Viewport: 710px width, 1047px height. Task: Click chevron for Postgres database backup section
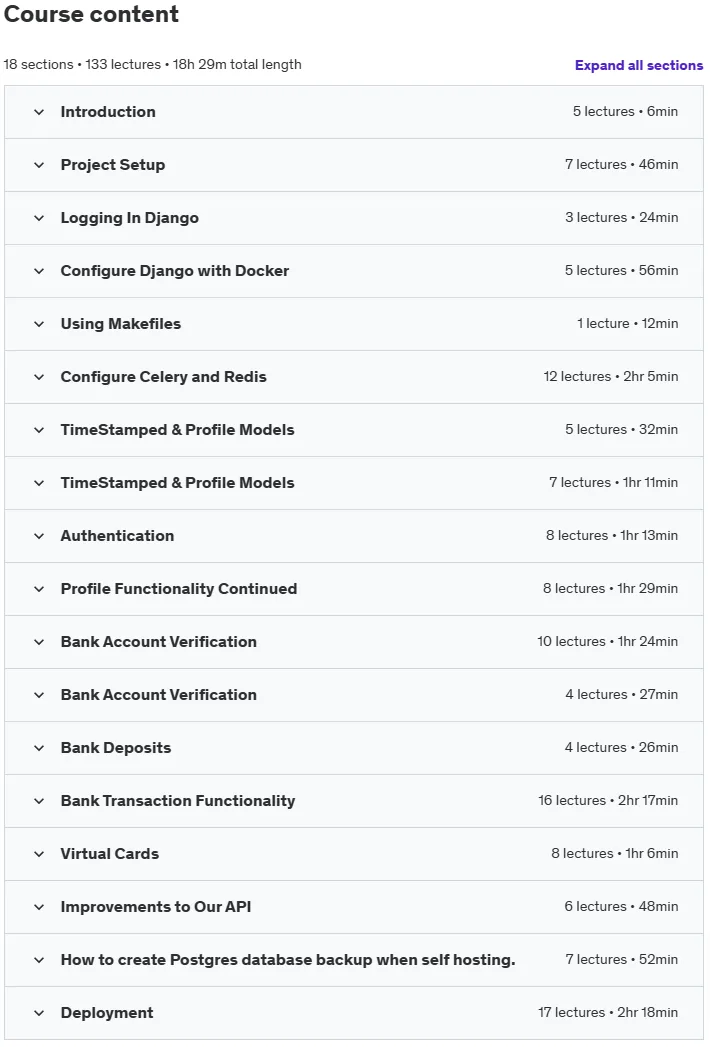[39, 960]
